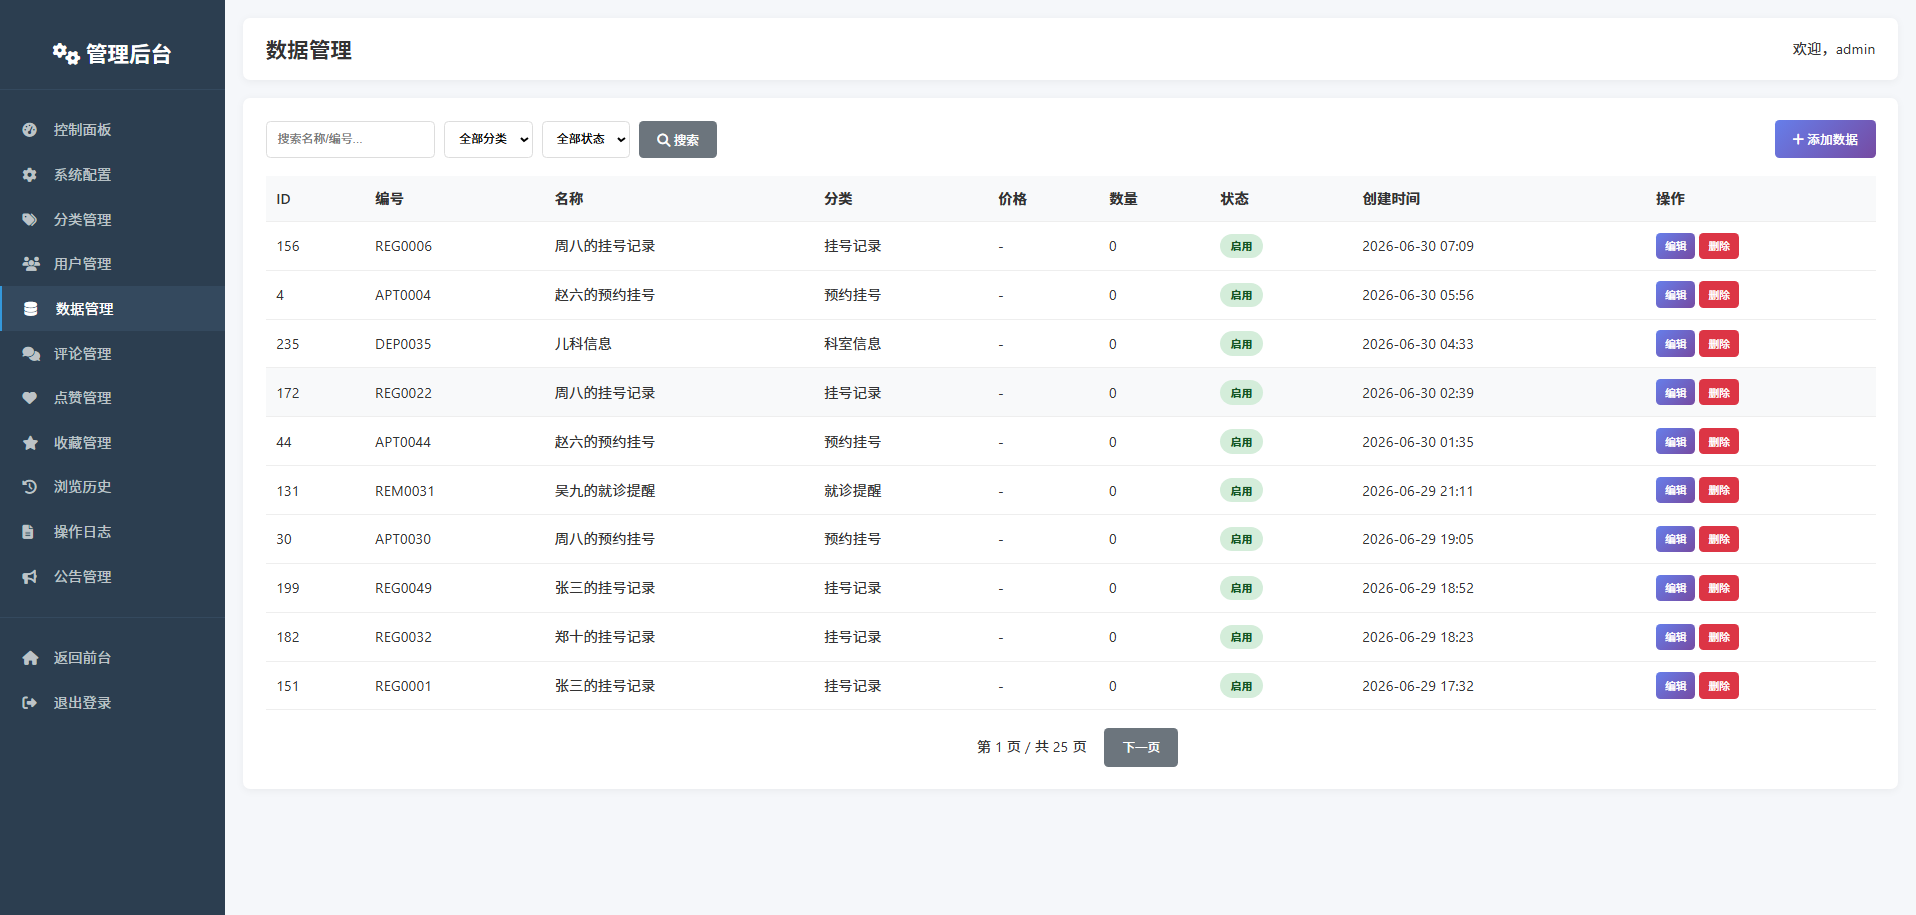Go to 用户管理 in sidebar

point(112,264)
